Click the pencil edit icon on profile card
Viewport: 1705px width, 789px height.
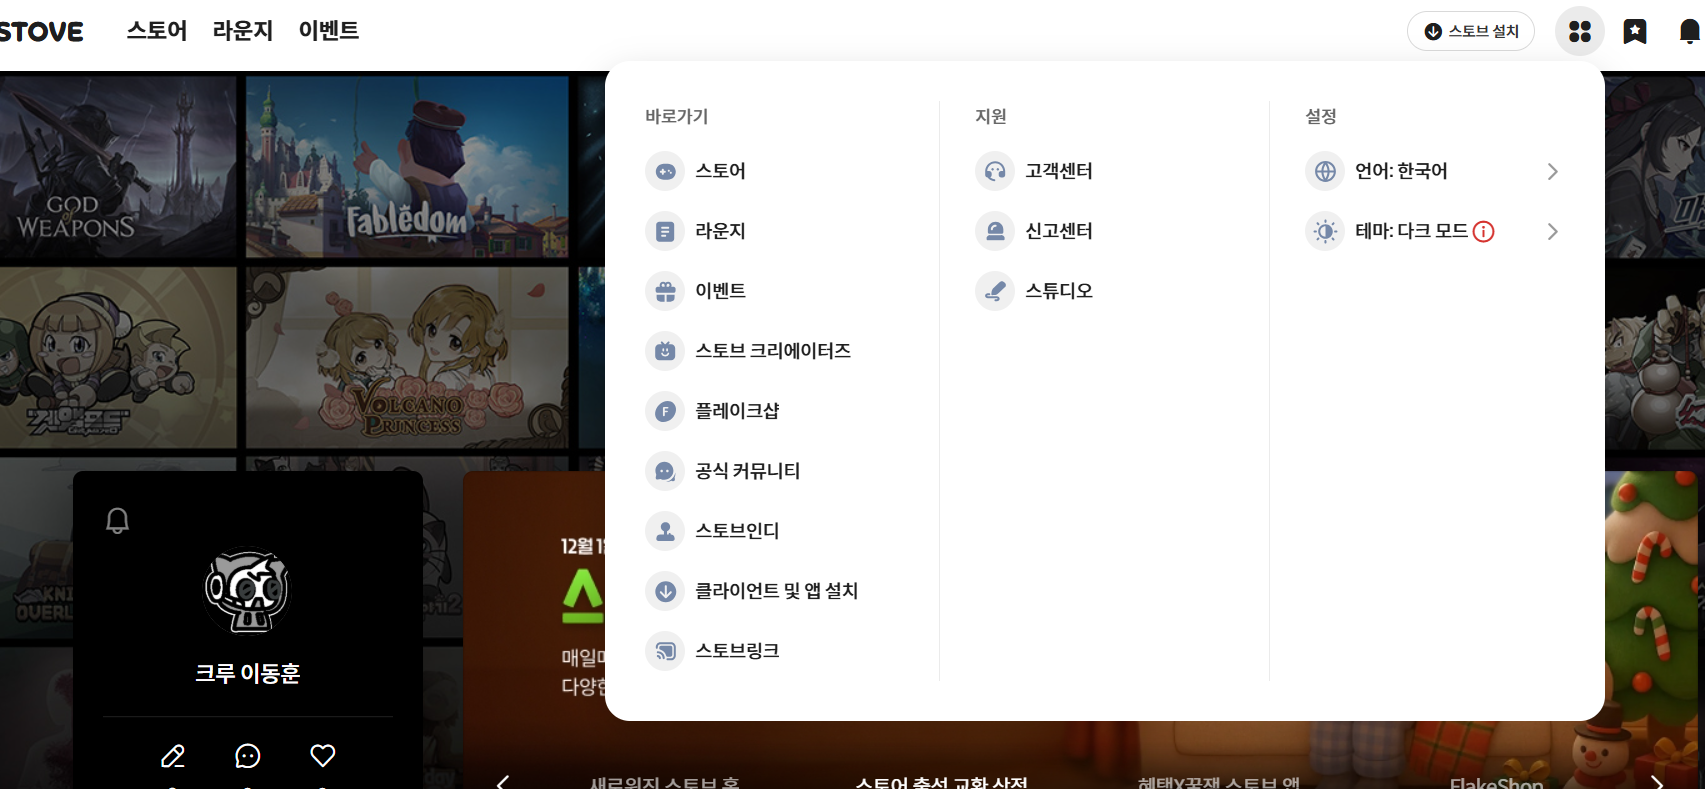pyautogui.click(x=173, y=756)
